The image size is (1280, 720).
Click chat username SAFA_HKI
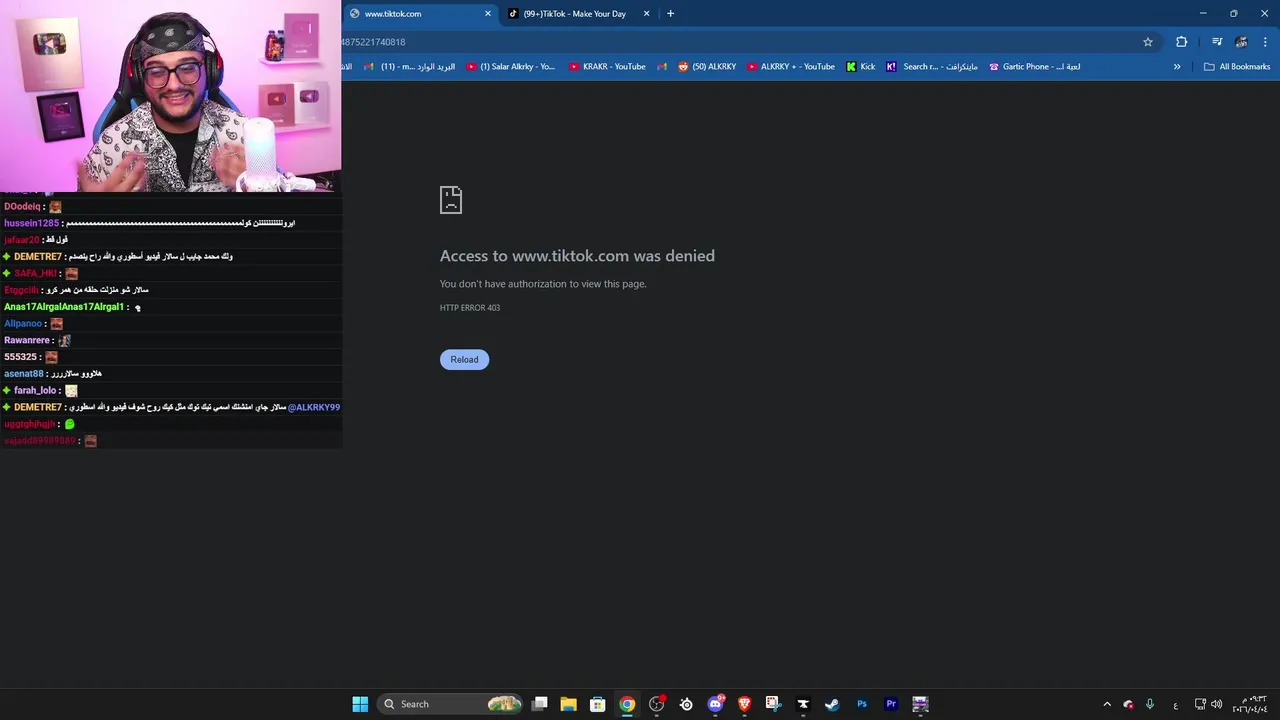tap(35, 273)
